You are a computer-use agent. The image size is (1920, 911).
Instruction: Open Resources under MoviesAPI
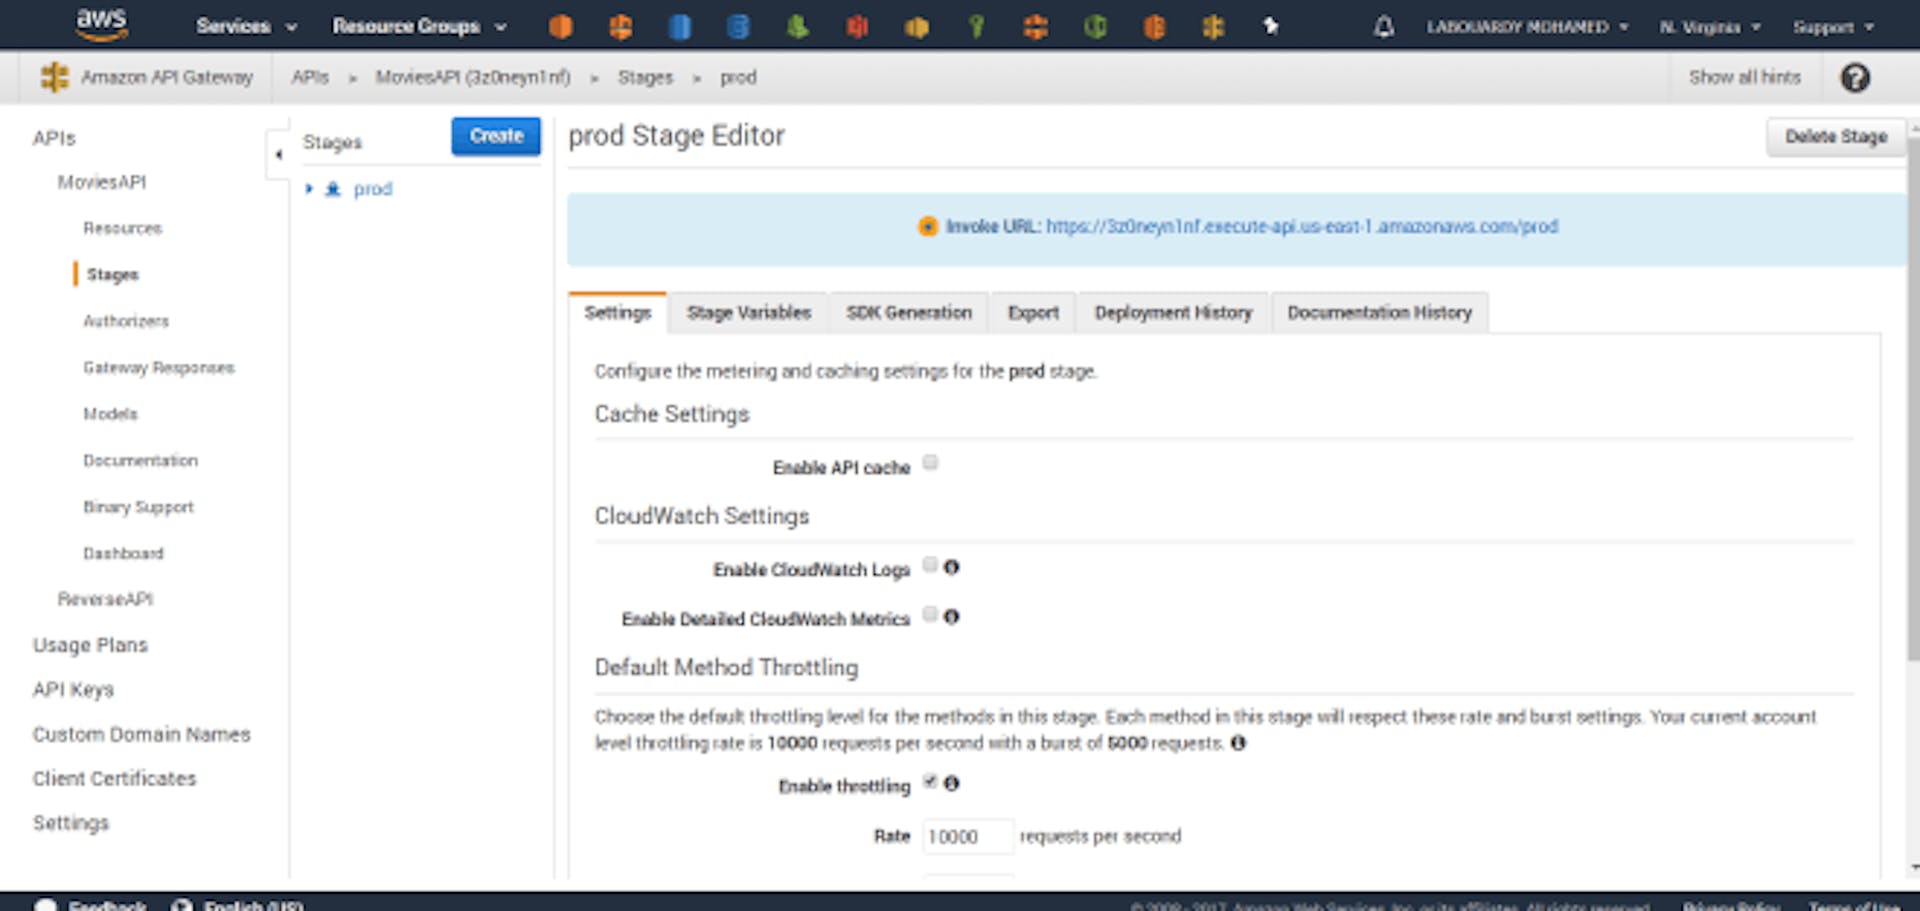[x=122, y=228]
